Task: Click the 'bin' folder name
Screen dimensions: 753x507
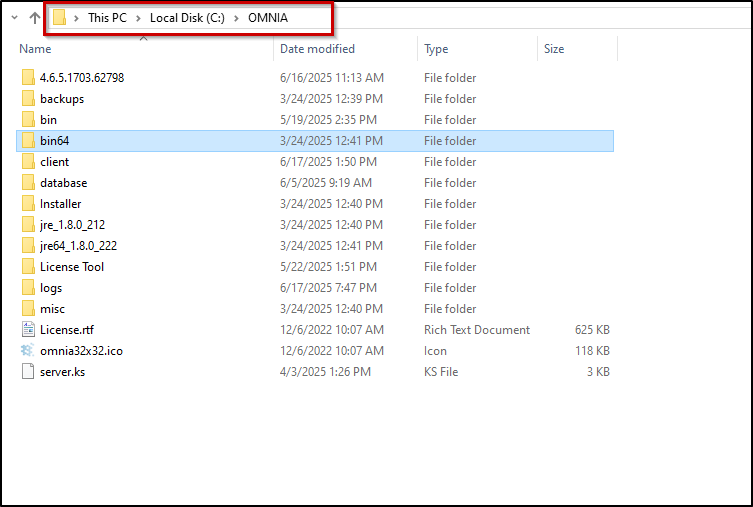Action: 49,120
